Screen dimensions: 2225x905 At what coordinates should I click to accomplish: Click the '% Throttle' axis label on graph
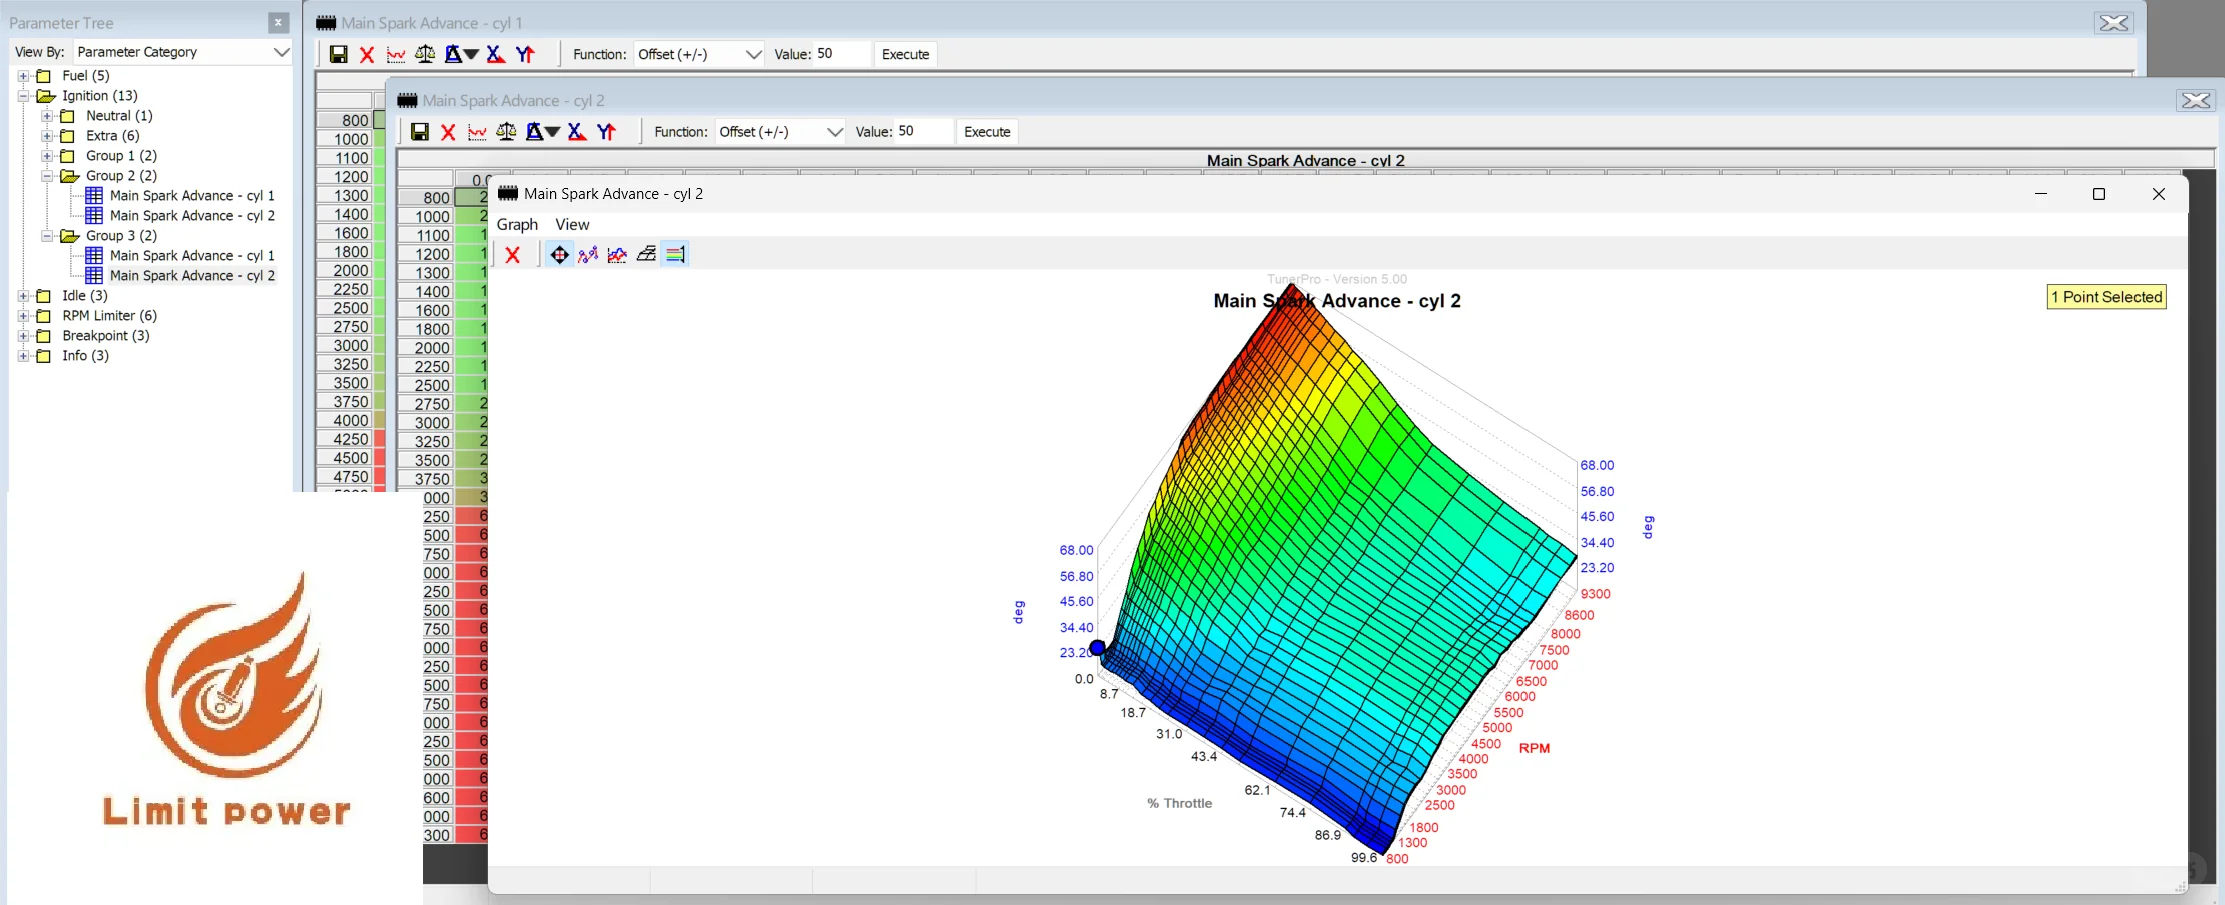1179,803
